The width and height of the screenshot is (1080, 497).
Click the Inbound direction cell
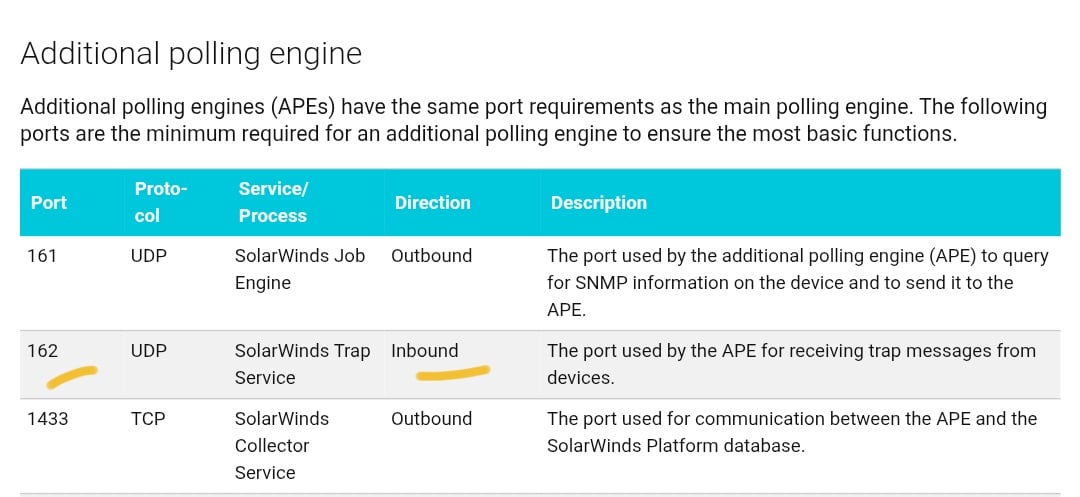tap(424, 351)
